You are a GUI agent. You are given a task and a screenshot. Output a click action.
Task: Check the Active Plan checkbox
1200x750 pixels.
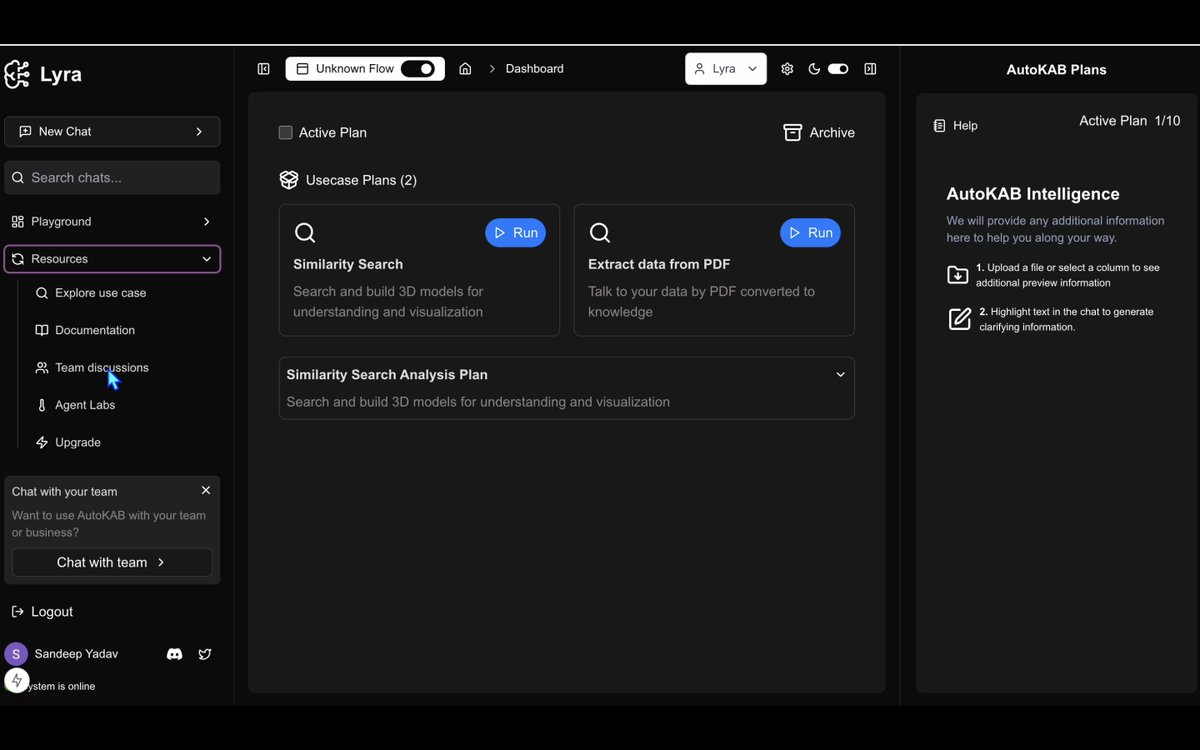click(x=286, y=132)
